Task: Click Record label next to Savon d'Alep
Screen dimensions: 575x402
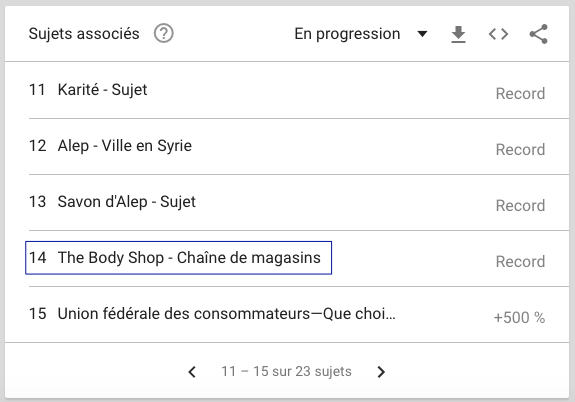Action: coord(520,206)
